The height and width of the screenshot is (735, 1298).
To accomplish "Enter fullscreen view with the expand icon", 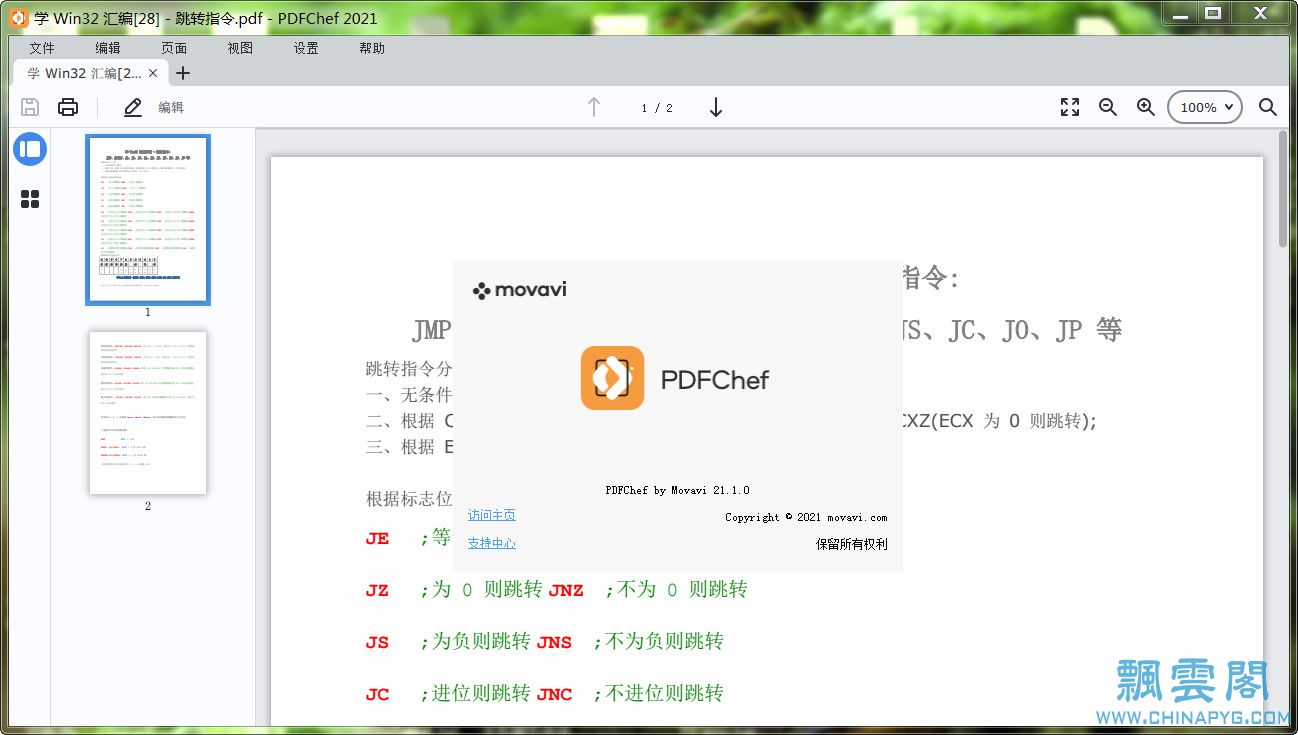I will [x=1070, y=107].
